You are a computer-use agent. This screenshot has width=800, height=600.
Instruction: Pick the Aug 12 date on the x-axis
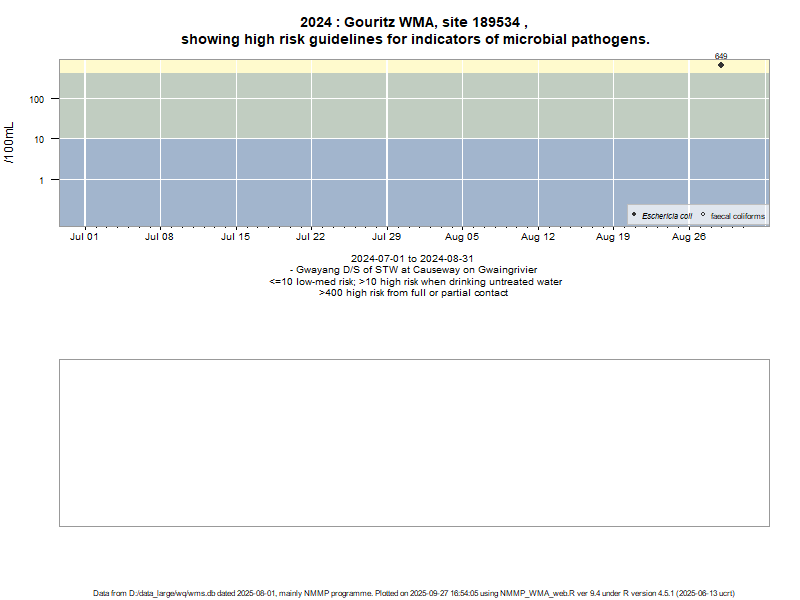tap(538, 238)
